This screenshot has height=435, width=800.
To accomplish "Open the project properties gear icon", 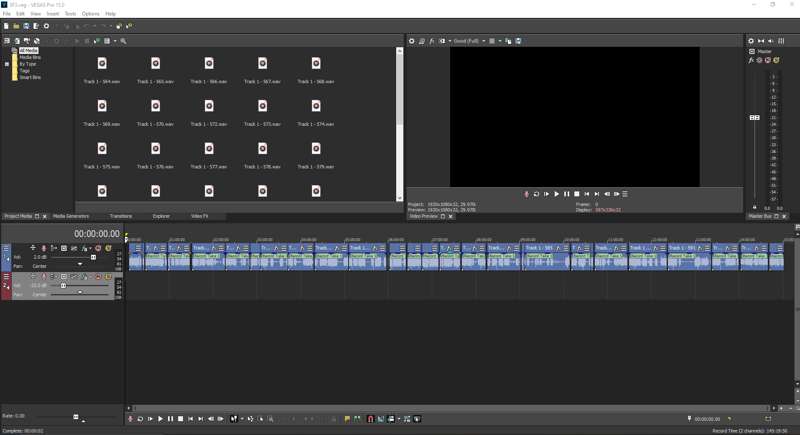I will point(46,26).
